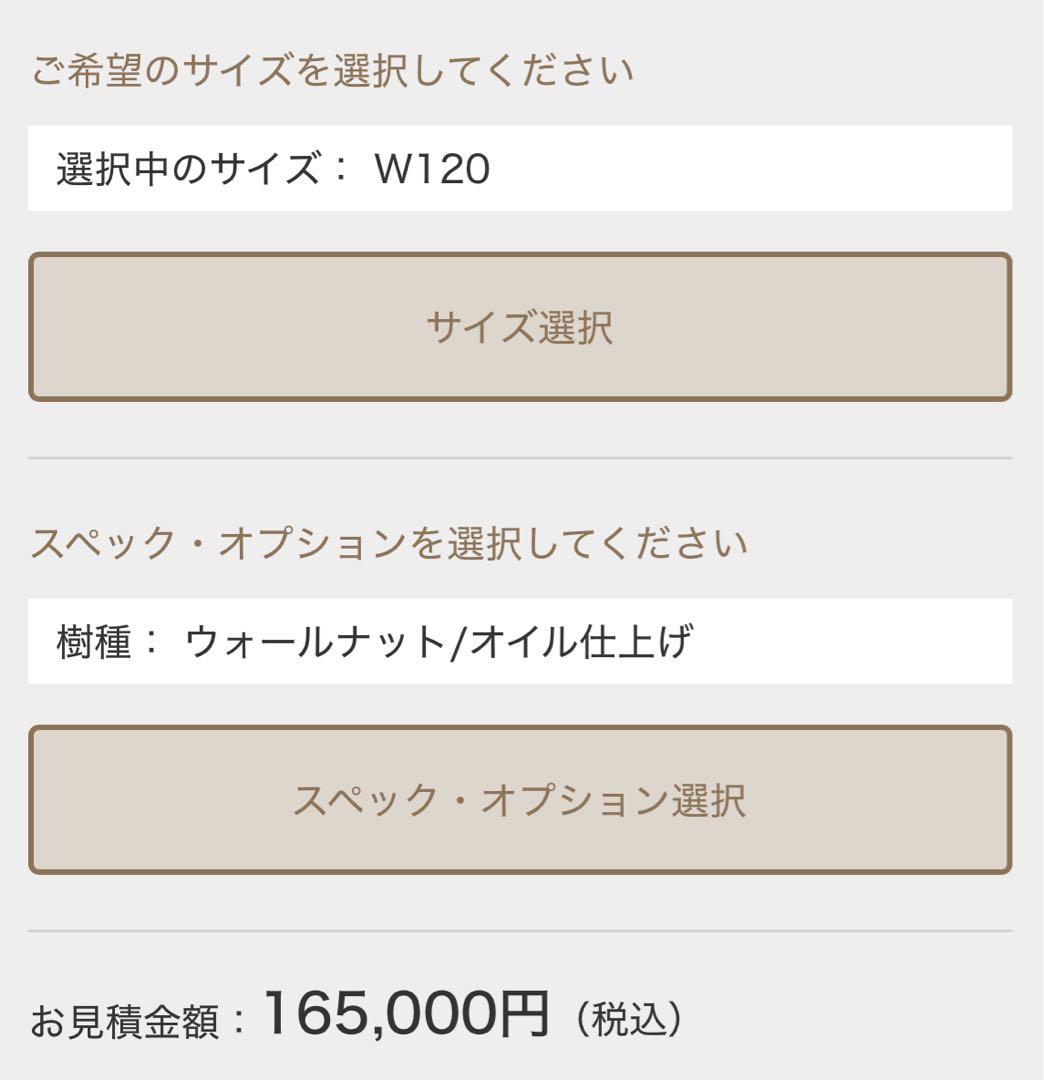Click the スペック・オプションを選択してください heading
The height and width of the screenshot is (1080, 1044).
389,544
